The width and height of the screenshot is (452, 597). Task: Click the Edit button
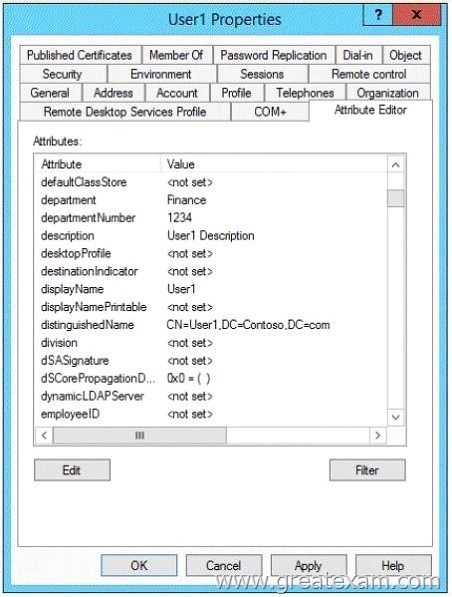[72, 470]
